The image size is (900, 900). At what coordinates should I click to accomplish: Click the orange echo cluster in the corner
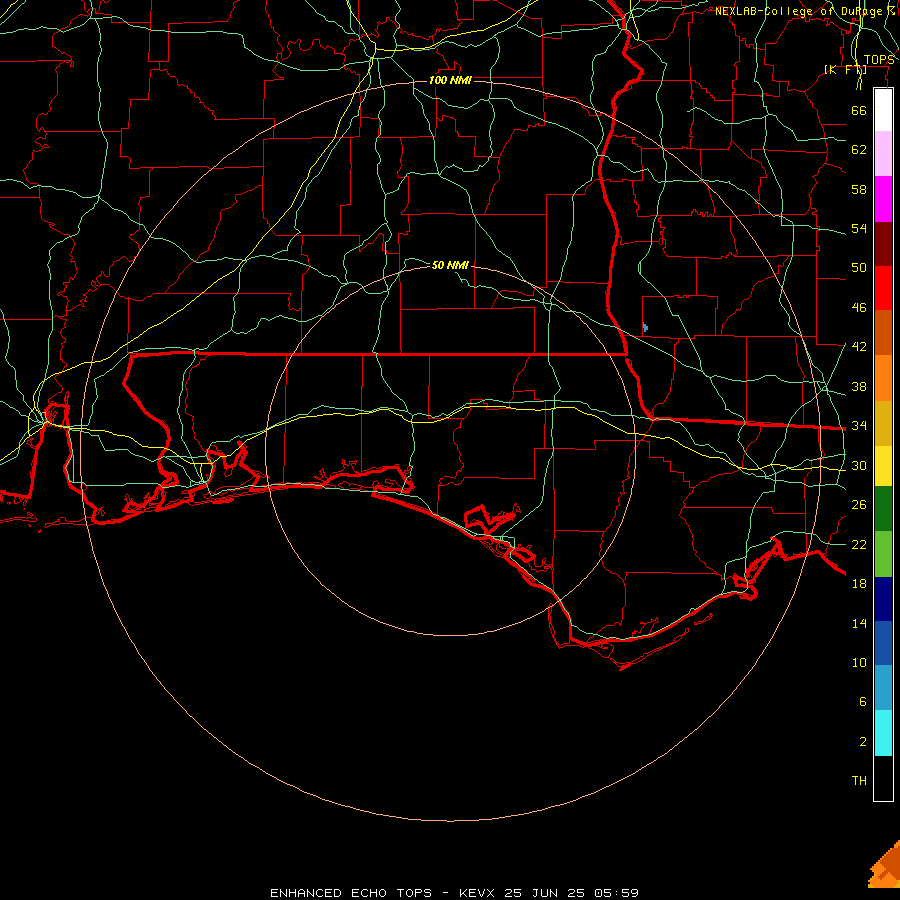click(886, 866)
